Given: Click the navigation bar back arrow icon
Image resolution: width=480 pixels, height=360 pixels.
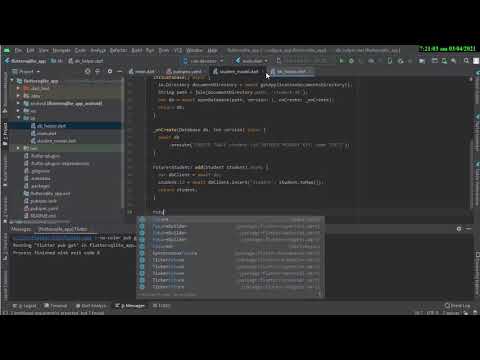Looking at the screenshot, I should pos(7,61).
